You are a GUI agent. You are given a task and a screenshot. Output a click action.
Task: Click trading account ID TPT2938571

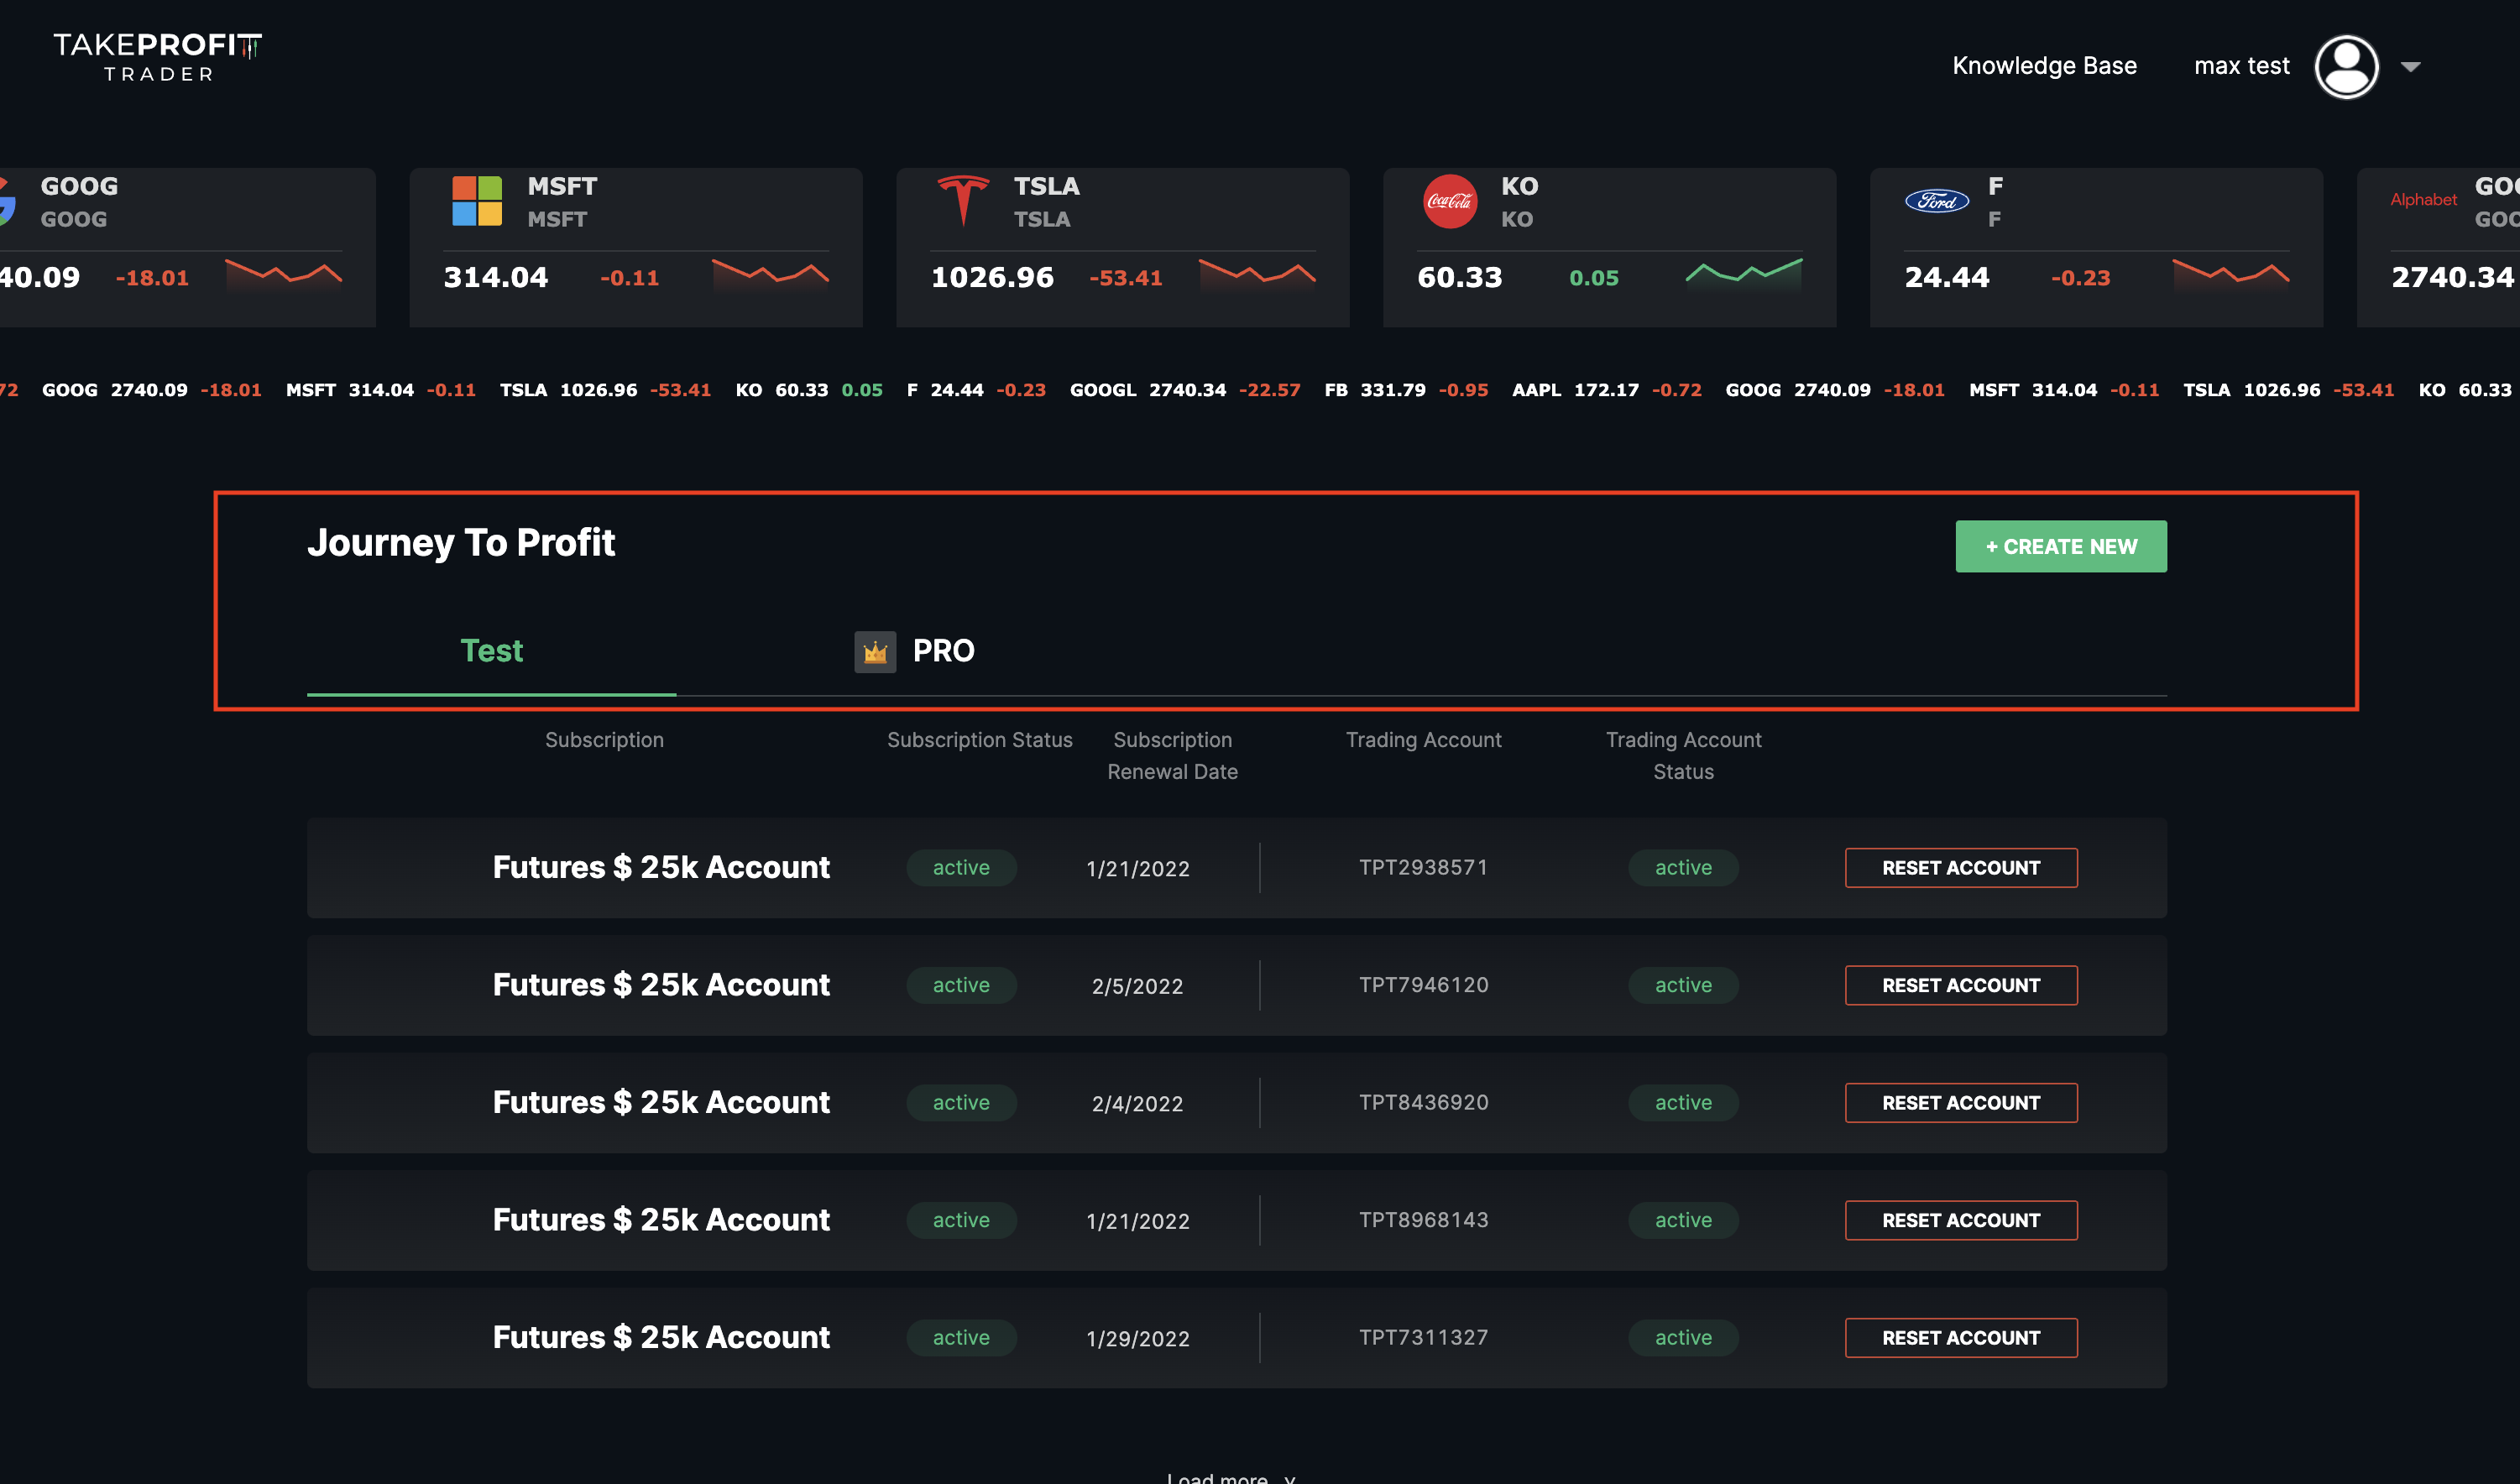(1423, 868)
